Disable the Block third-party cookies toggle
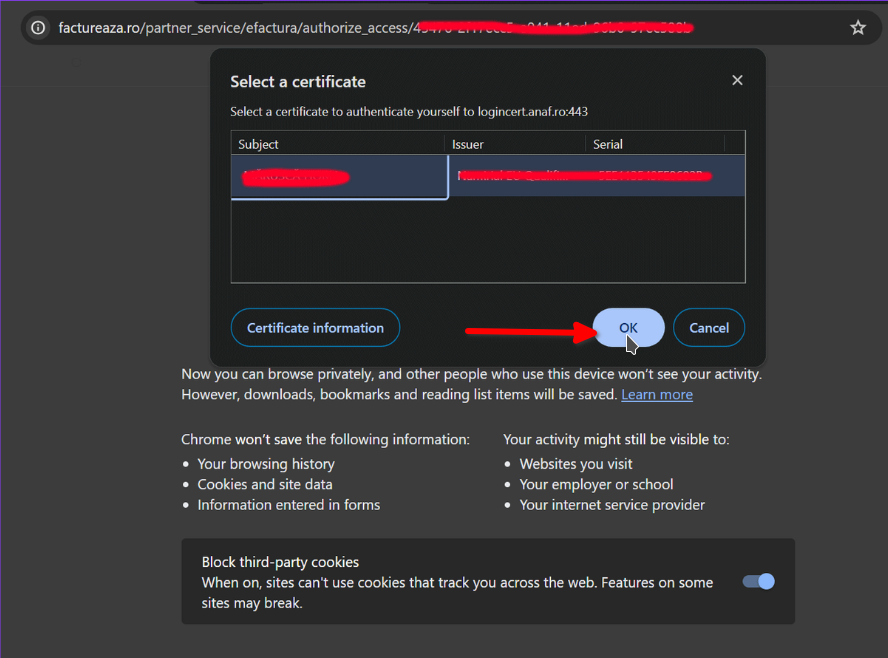Screen dimensions: 888x658 click(758, 581)
